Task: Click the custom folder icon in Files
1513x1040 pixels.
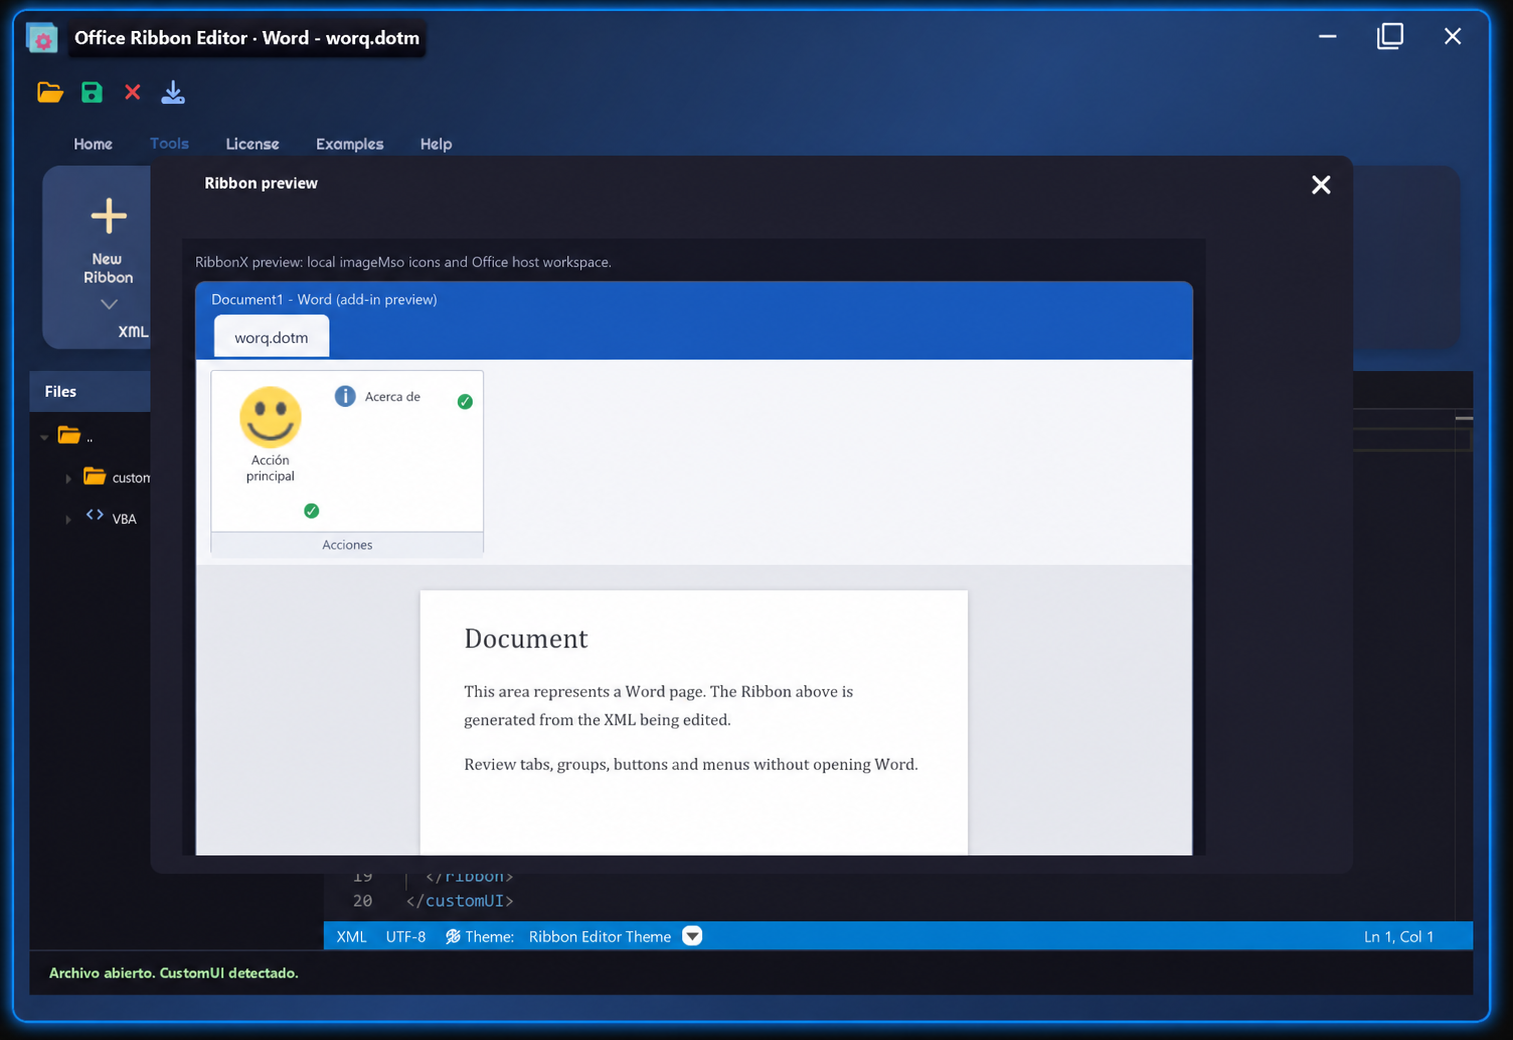Action: coord(95,476)
